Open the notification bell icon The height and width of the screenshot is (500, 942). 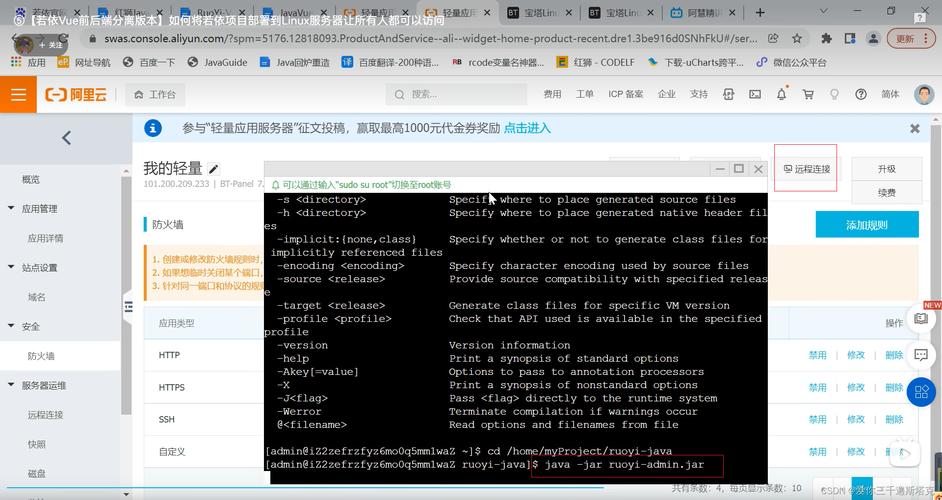pyautogui.click(x=782, y=94)
